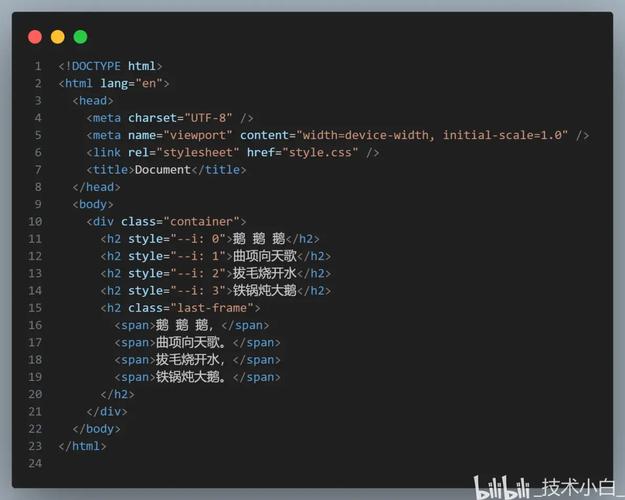Click the name="viewport" attribute
The image size is (625, 500).
click(180, 135)
